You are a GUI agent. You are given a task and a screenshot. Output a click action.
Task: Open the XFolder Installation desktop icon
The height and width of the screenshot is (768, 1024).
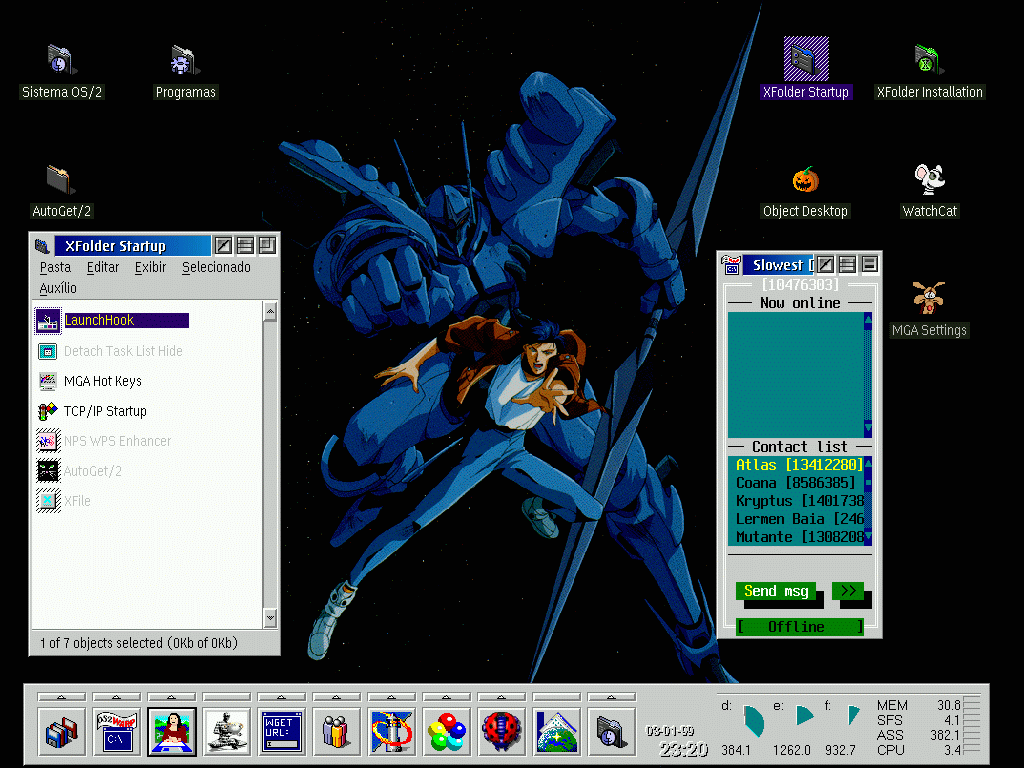pyautogui.click(x=927, y=60)
